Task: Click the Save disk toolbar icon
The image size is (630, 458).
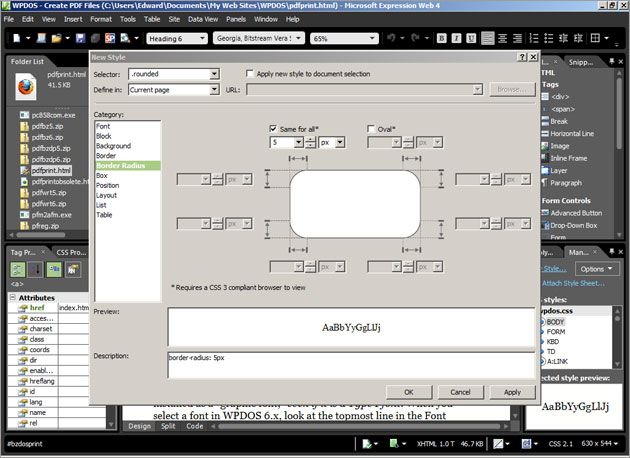Action: (x=80, y=38)
